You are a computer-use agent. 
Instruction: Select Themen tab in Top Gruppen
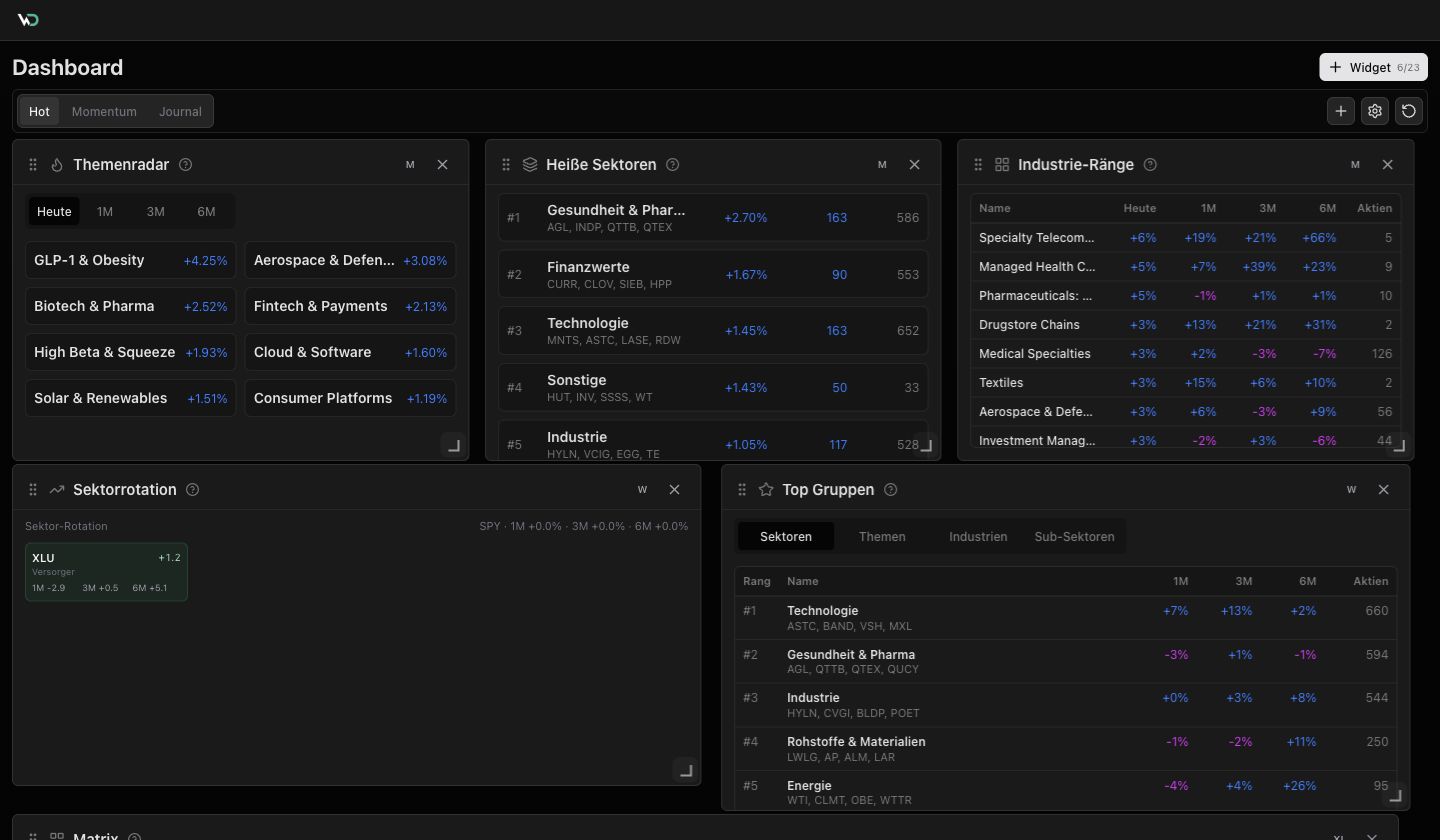882,536
